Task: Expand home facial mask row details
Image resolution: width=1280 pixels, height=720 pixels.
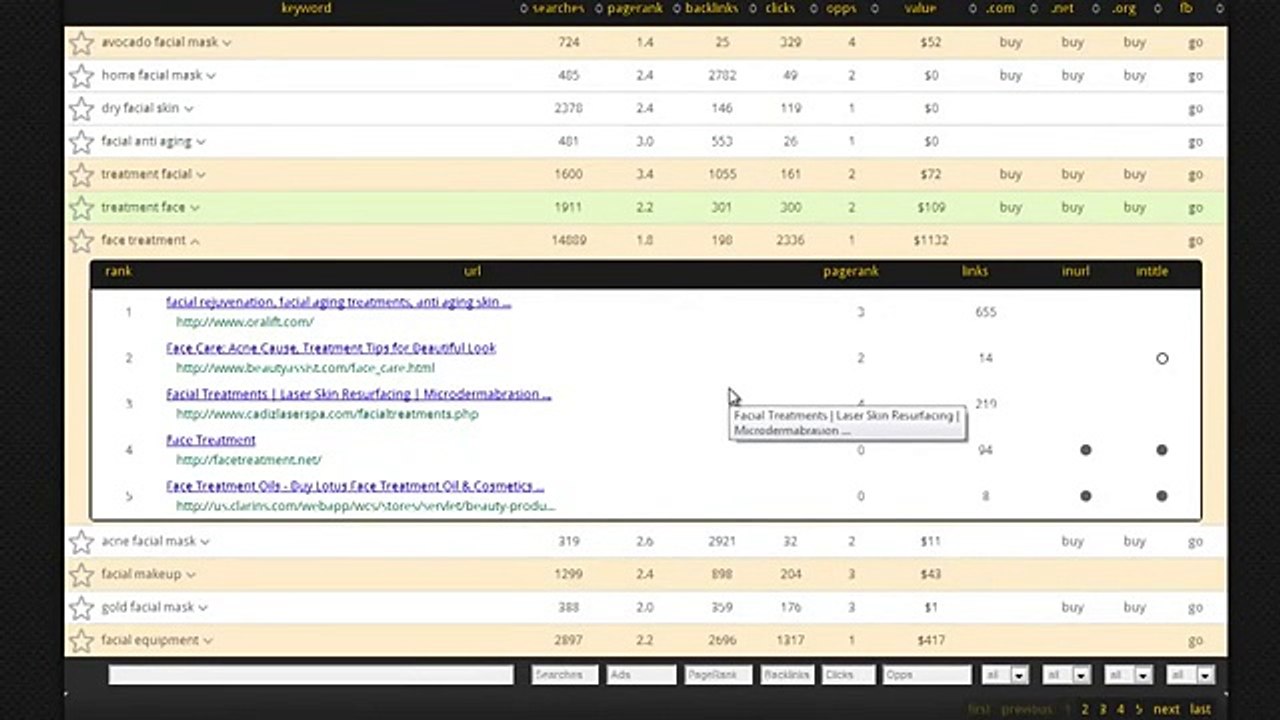Action: (x=210, y=76)
